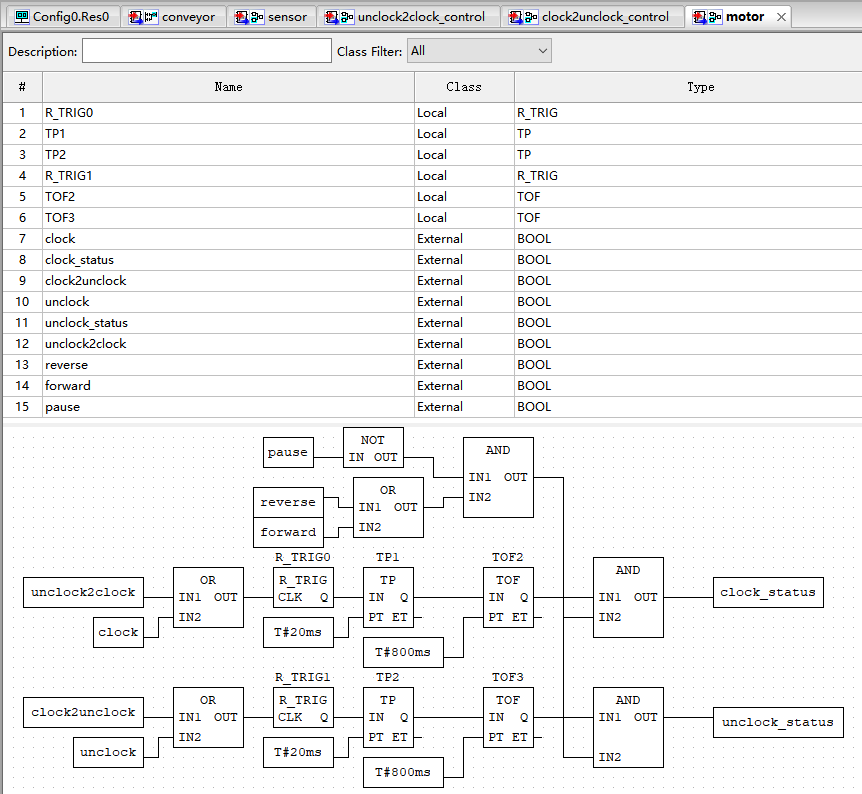Select the R_TRIG1 function block
862x794 pixels.
303,708
